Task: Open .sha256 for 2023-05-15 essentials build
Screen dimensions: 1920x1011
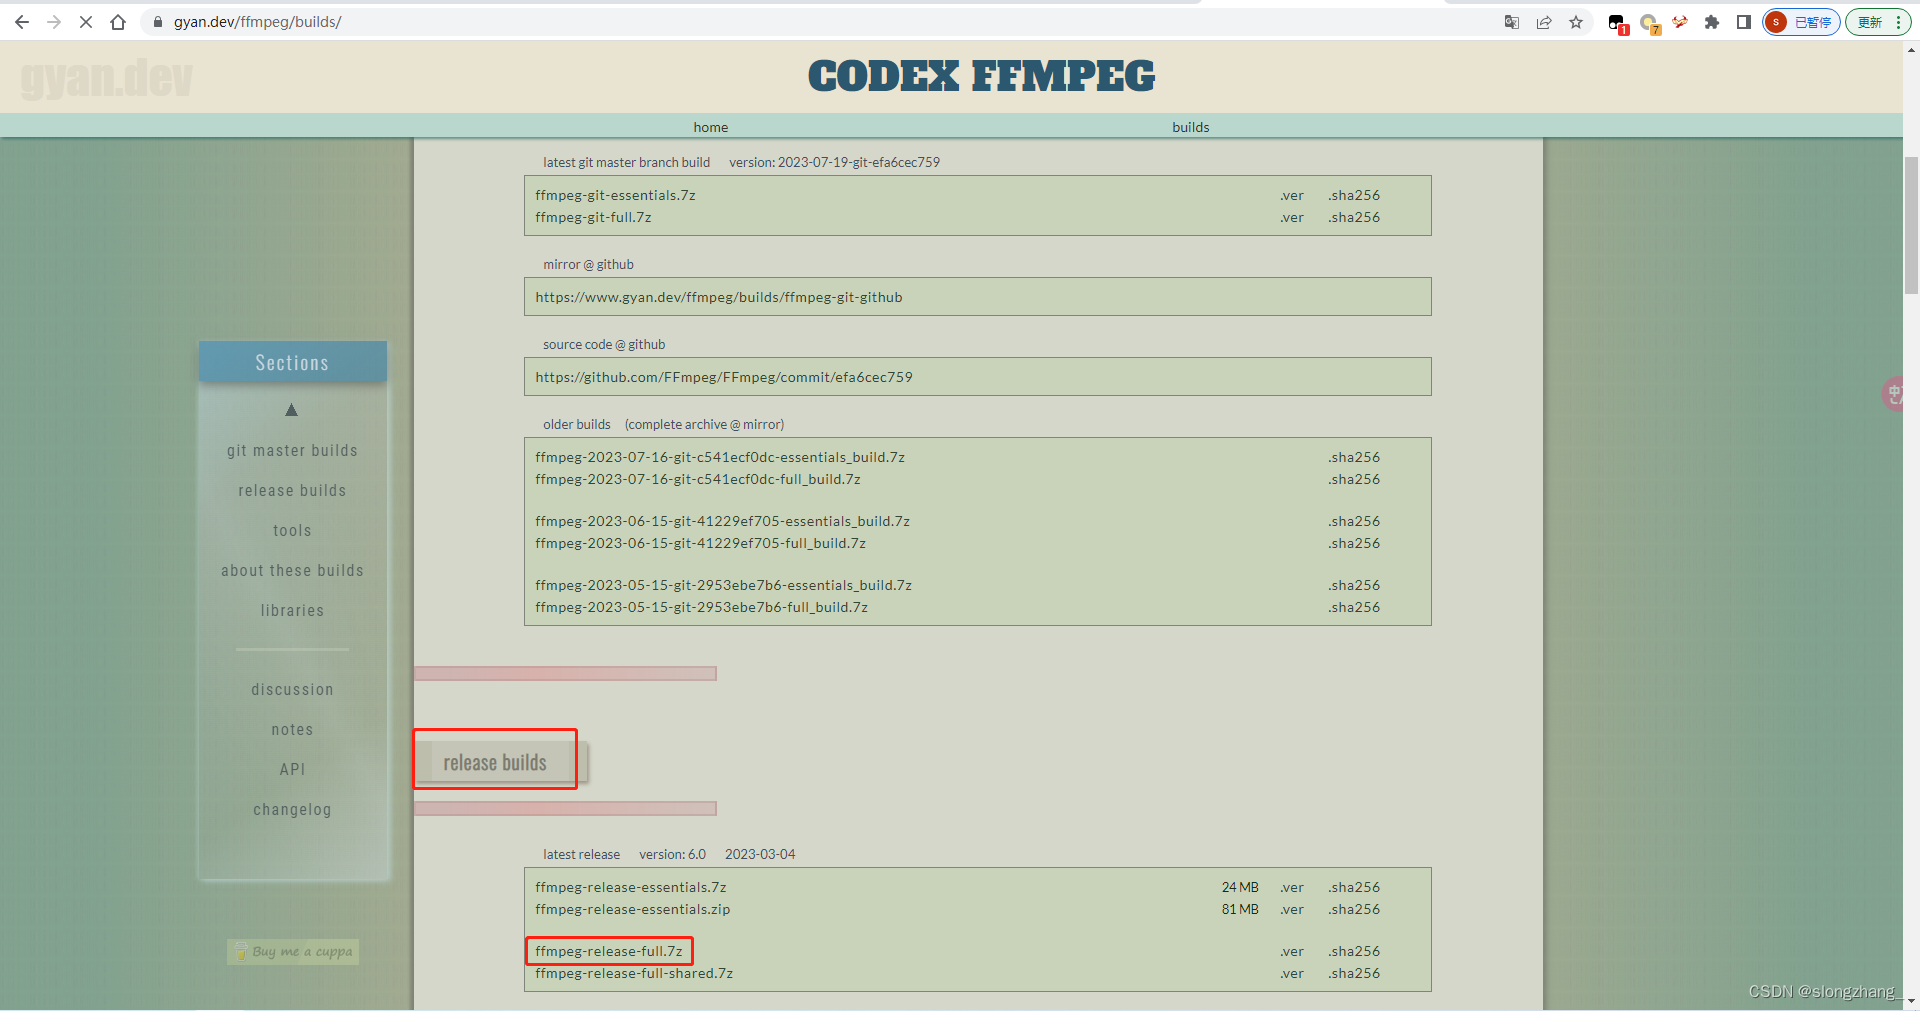Action: coord(1354,585)
